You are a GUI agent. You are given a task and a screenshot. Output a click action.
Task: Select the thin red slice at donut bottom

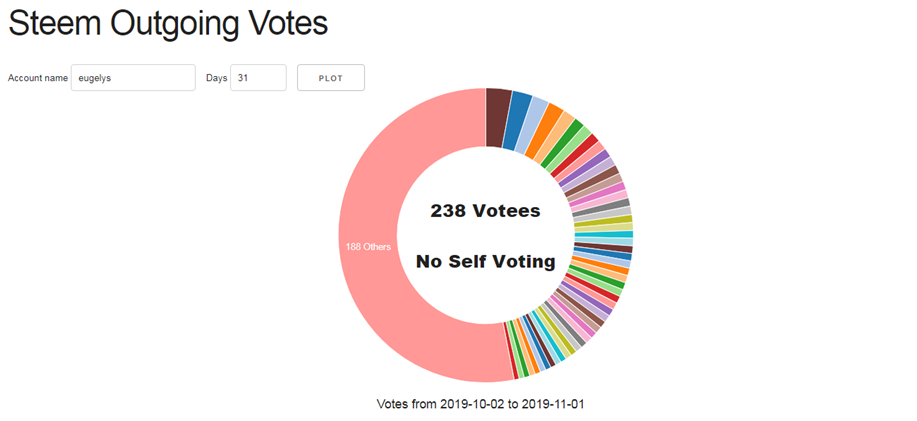coord(512,351)
